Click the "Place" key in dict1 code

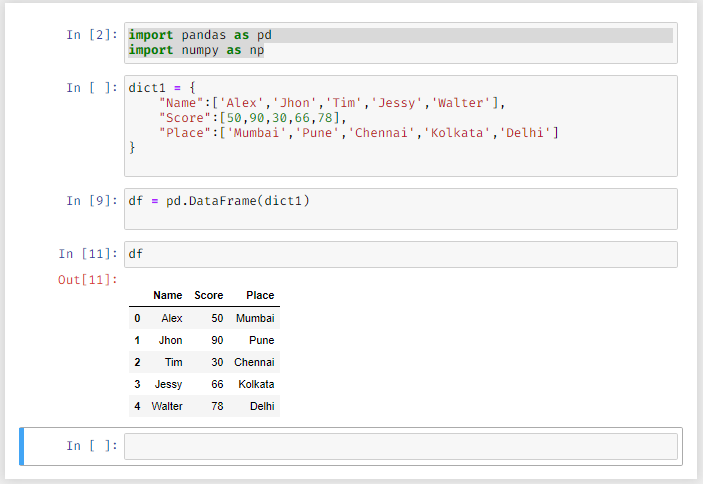pos(185,133)
